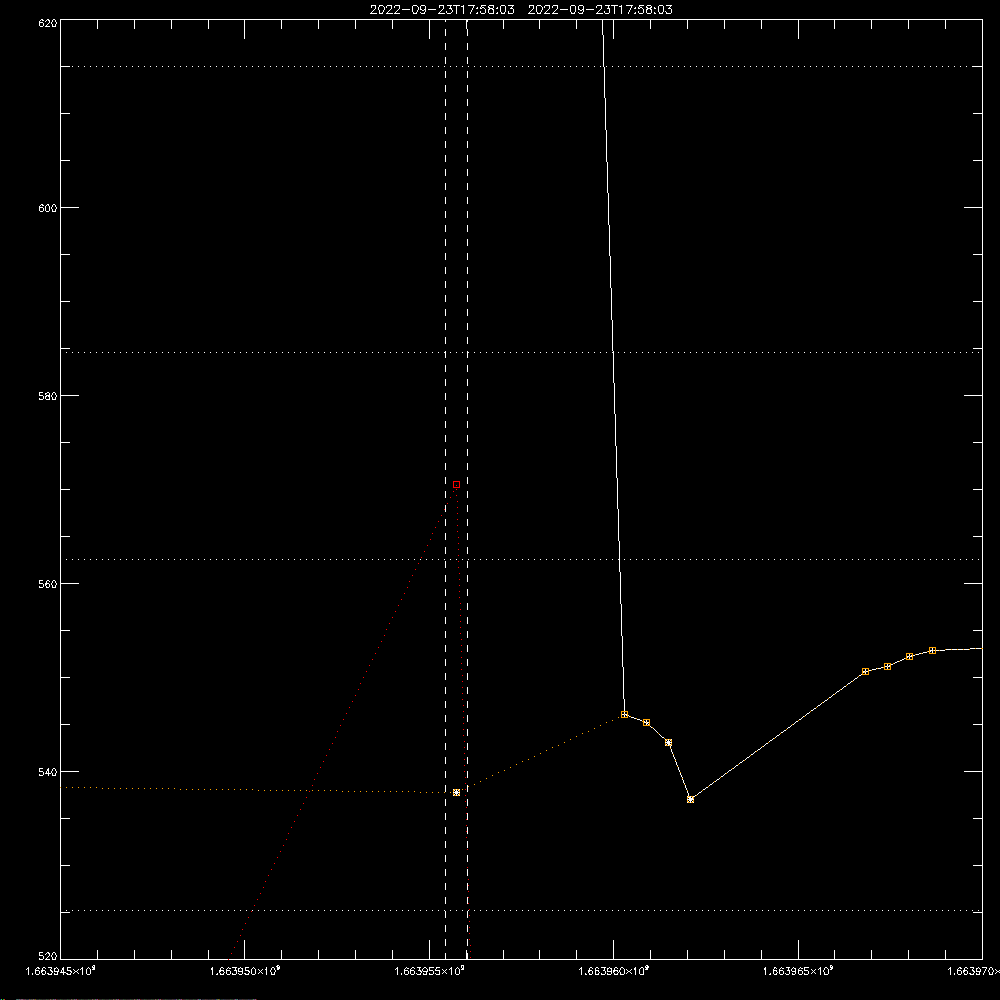Click the x-axis label 1.663965×10⁹
Screen dimensions: 1000x1000
(x=798, y=971)
